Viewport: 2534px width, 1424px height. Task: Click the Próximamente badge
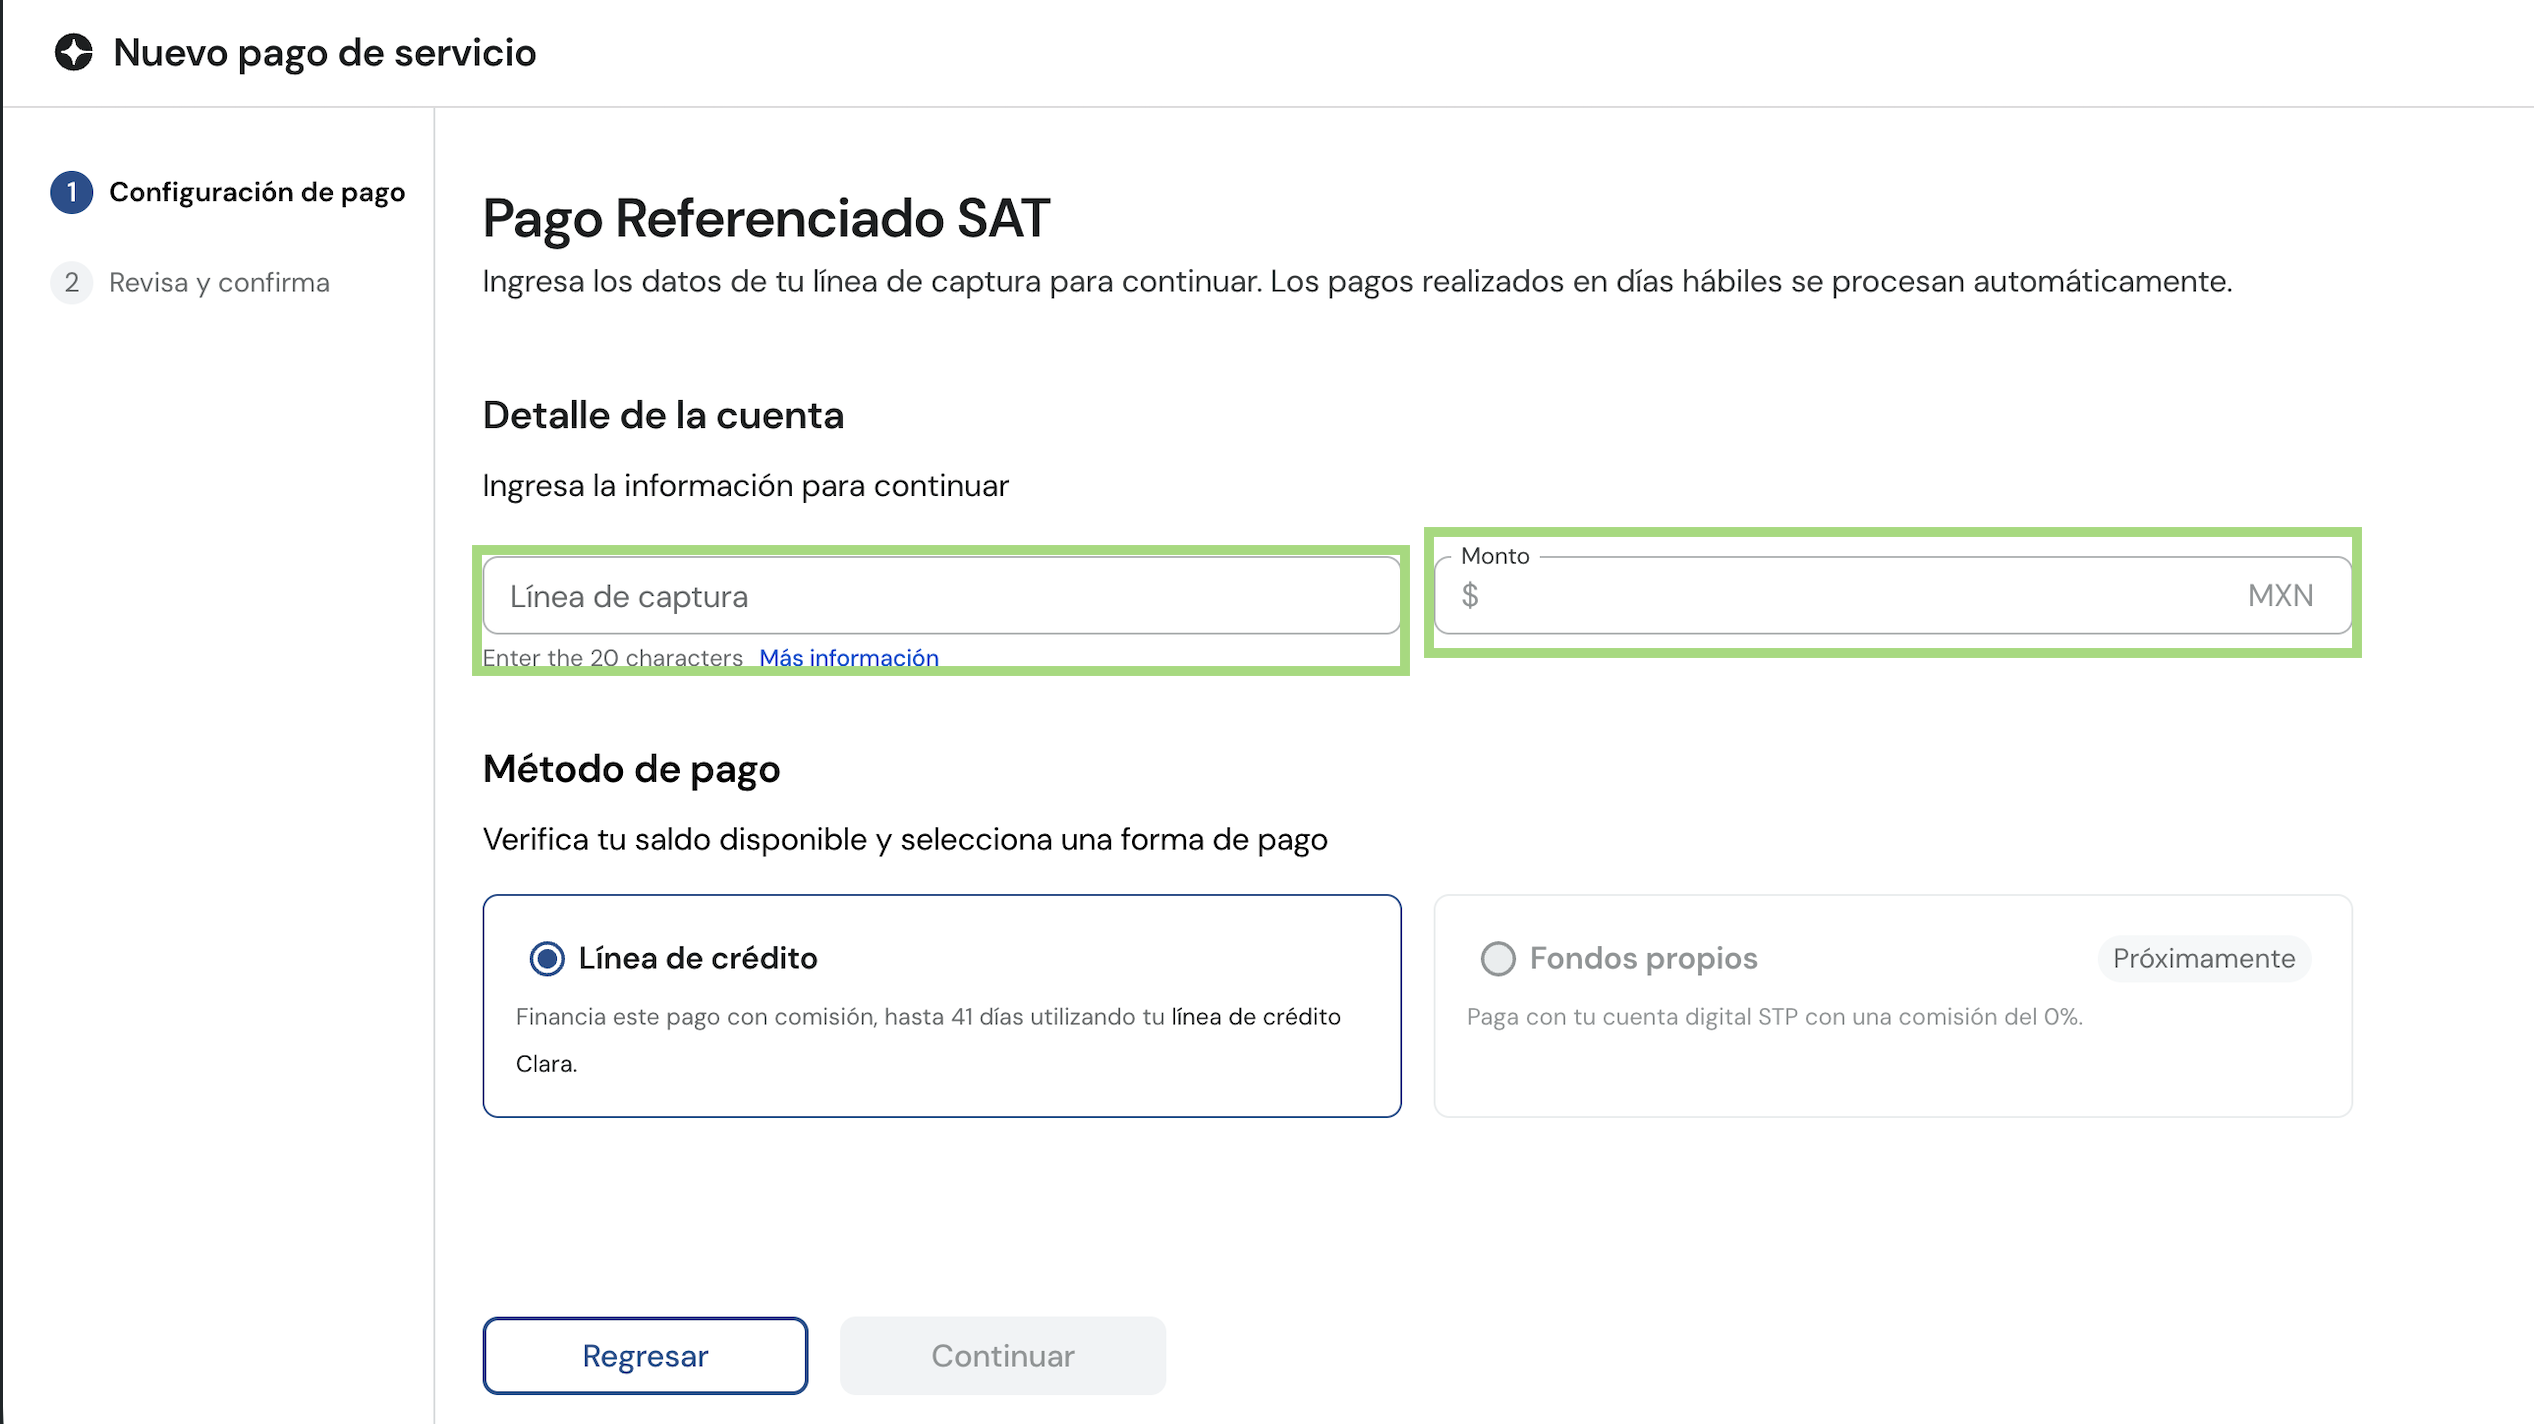(2203, 958)
